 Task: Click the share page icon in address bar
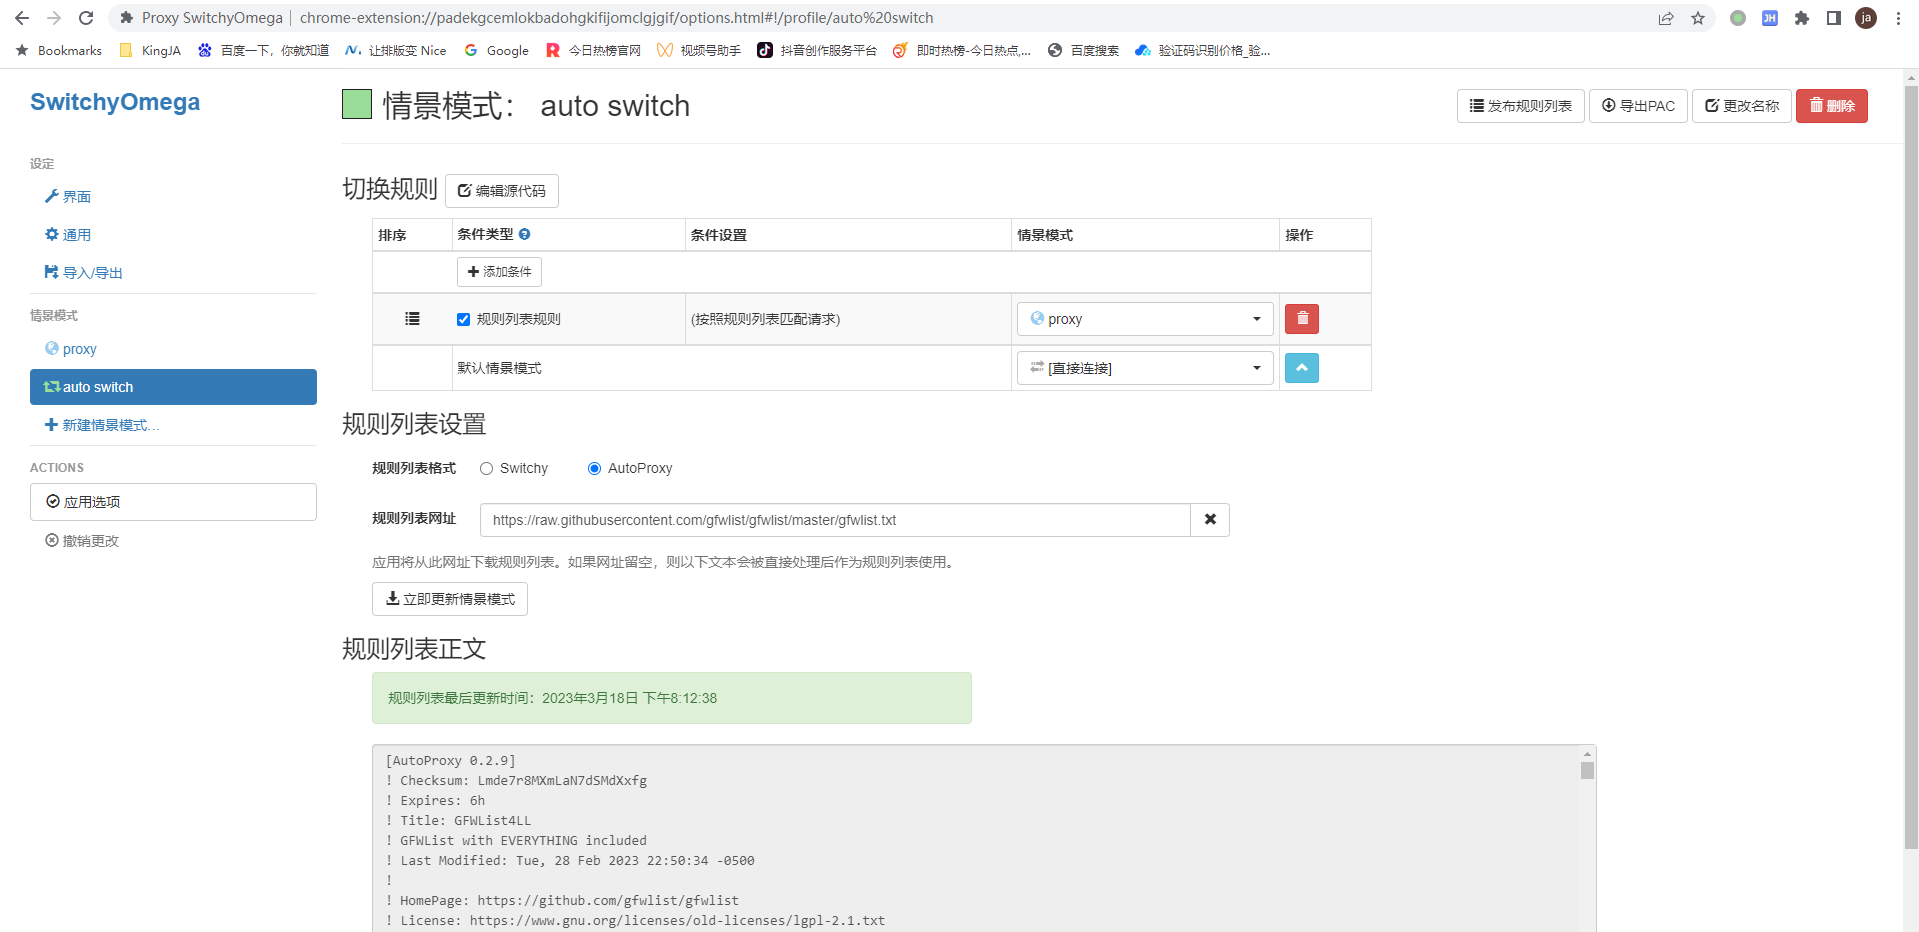[1666, 18]
